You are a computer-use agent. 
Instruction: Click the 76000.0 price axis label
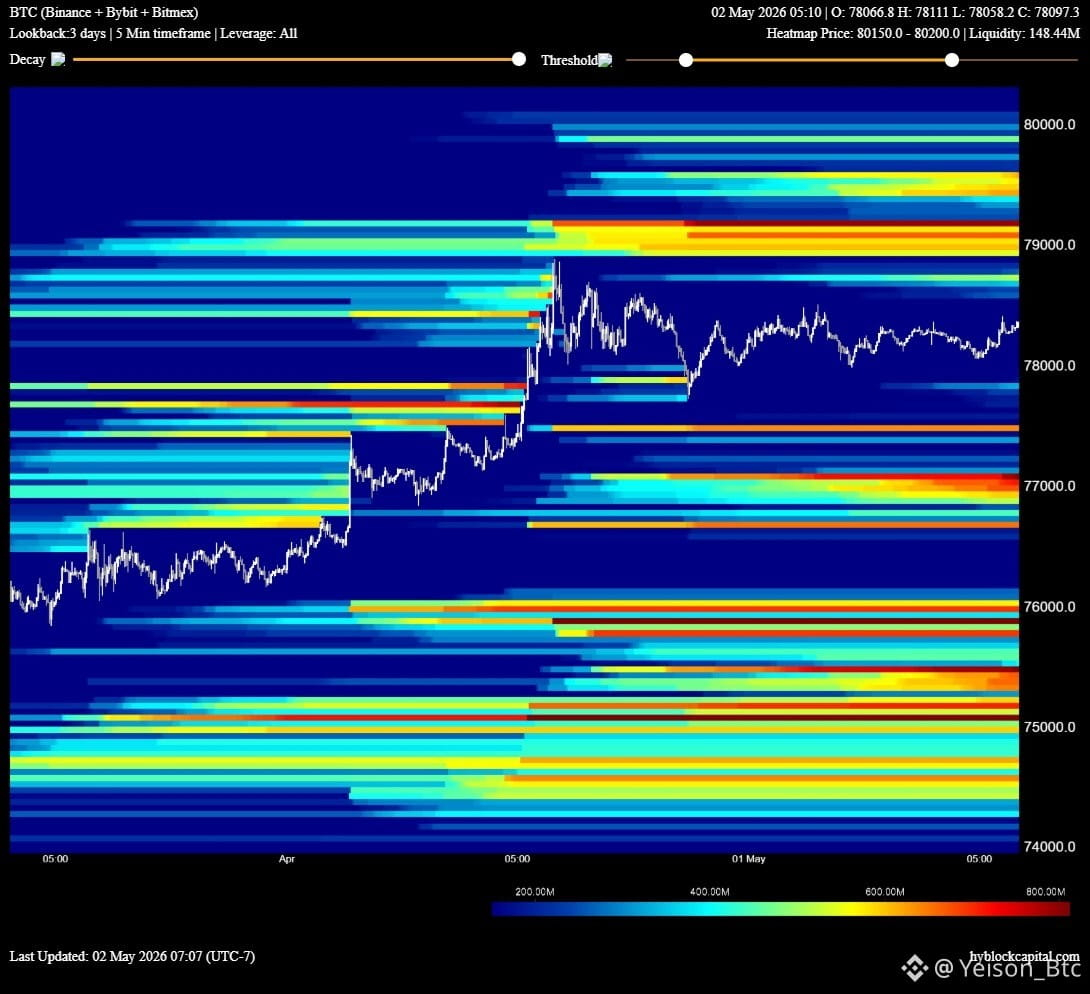(1049, 606)
